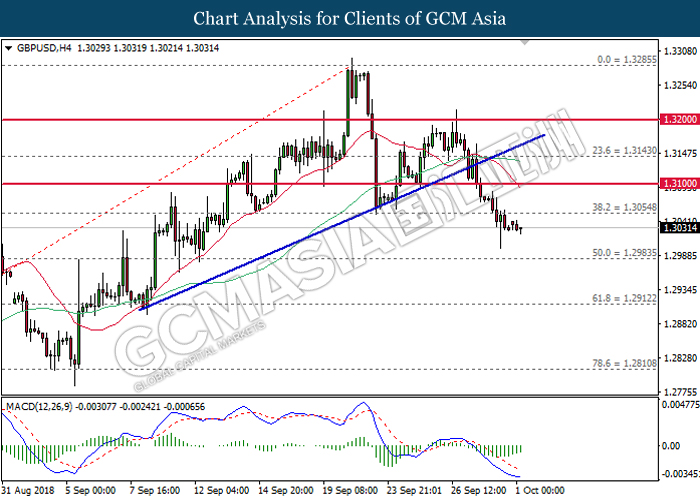Viewport: 700px width, 500px height.
Task: Click the '23.6 = 1.31430' Fibonacci label
Action: tap(625, 151)
